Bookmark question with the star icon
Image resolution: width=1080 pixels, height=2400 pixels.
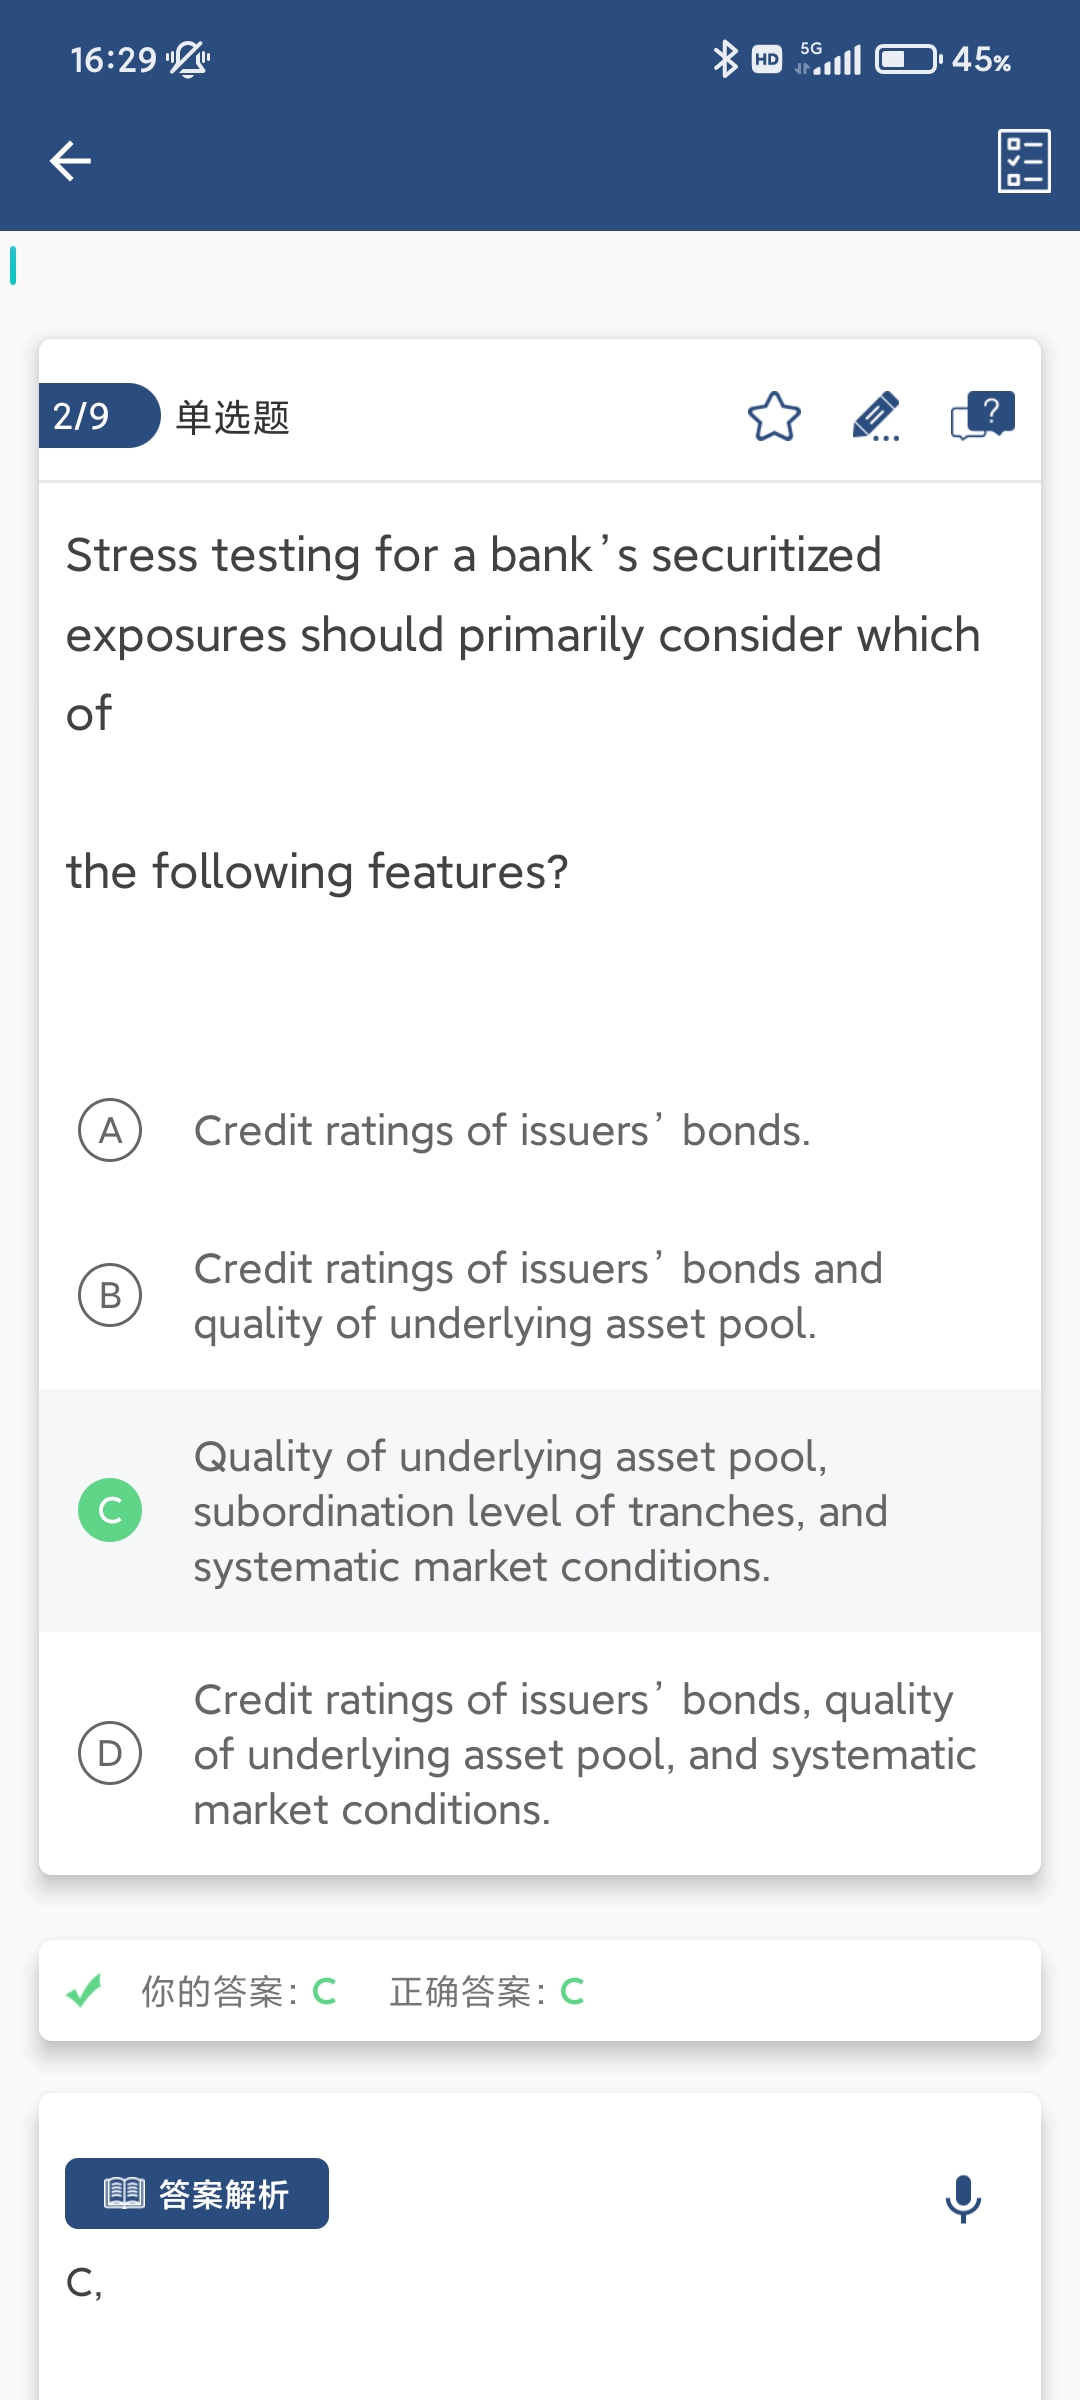[x=774, y=417]
